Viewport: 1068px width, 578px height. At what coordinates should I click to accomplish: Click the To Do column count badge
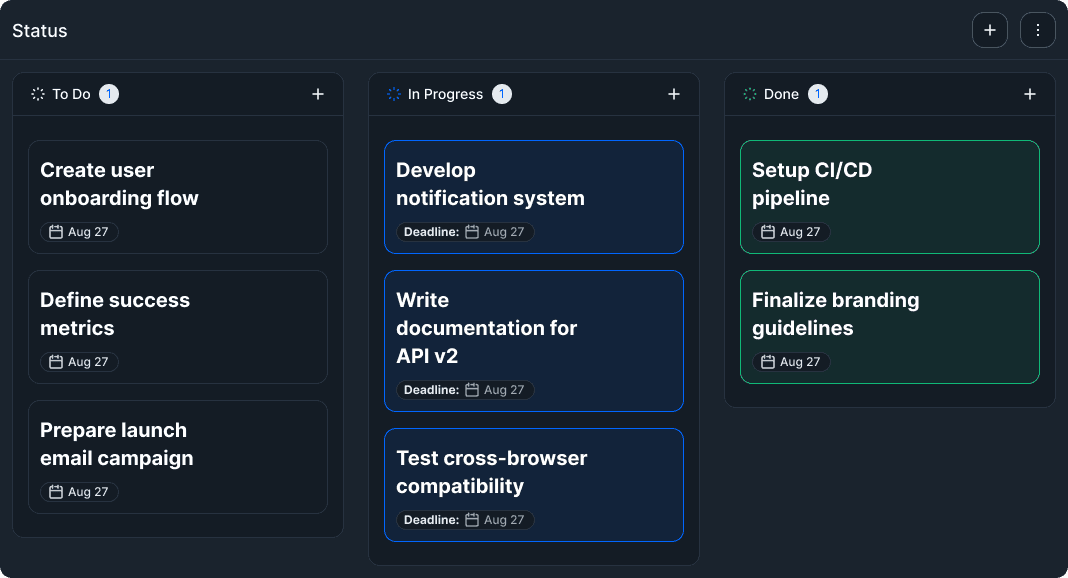(x=109, y=94)
